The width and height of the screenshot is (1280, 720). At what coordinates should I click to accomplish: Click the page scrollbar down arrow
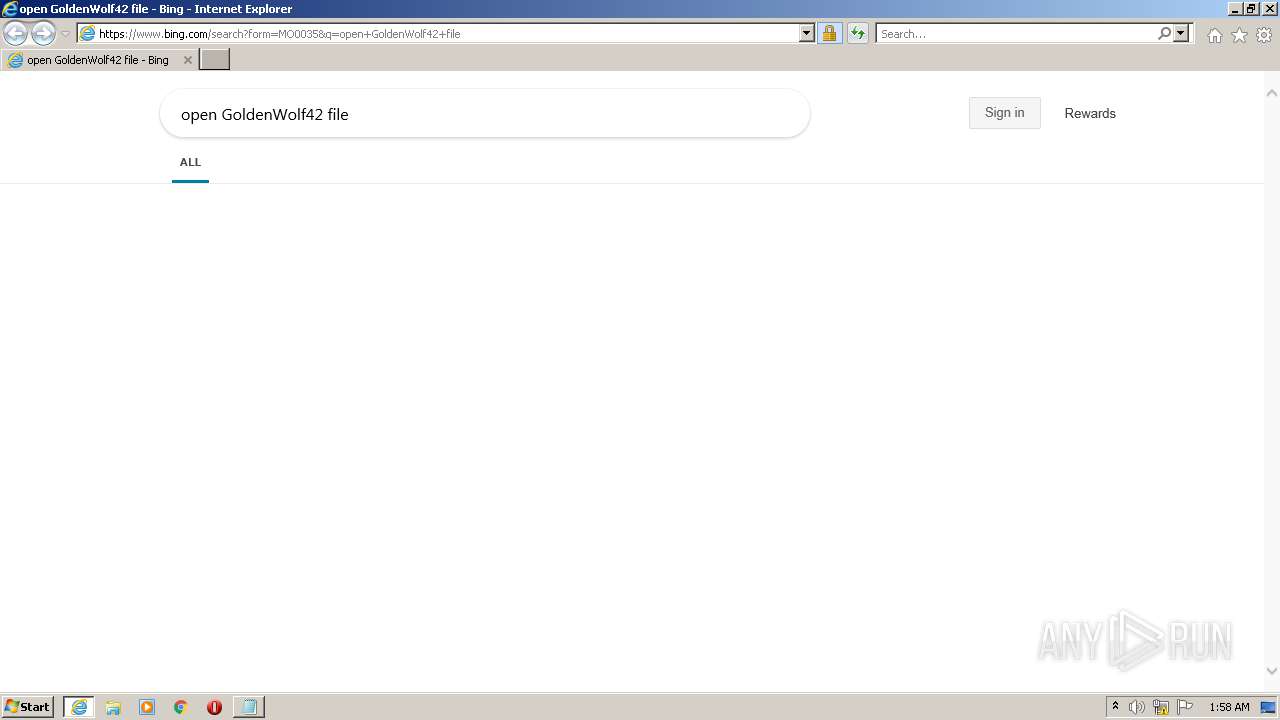1272,671
